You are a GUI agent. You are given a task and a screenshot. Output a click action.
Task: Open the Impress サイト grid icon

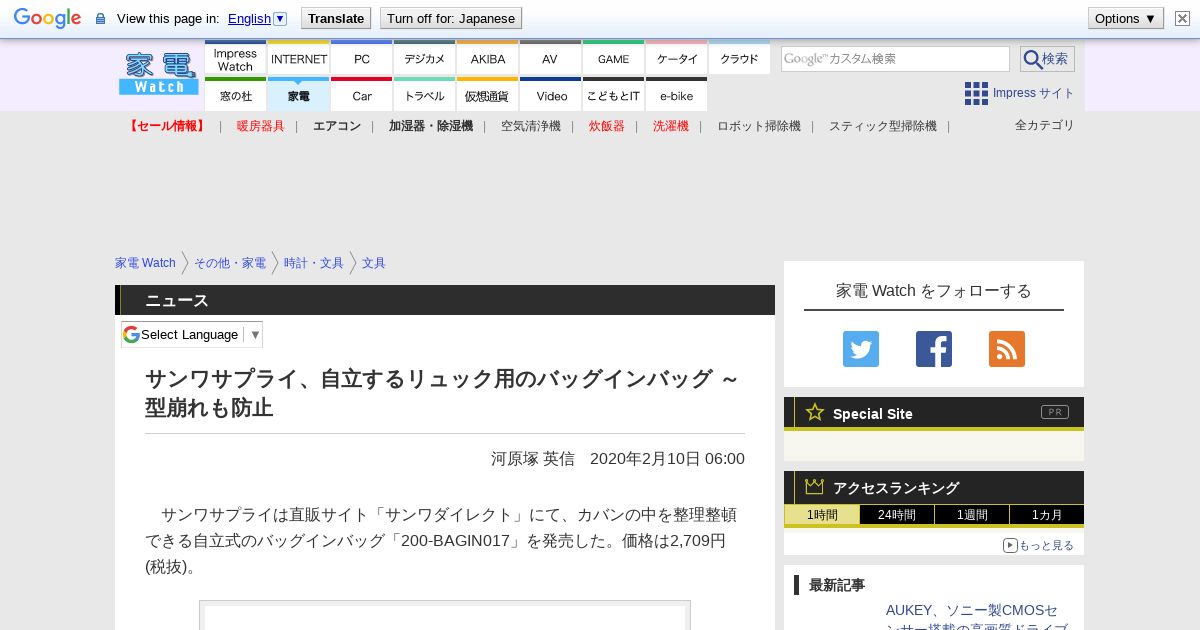coord(976,93)
